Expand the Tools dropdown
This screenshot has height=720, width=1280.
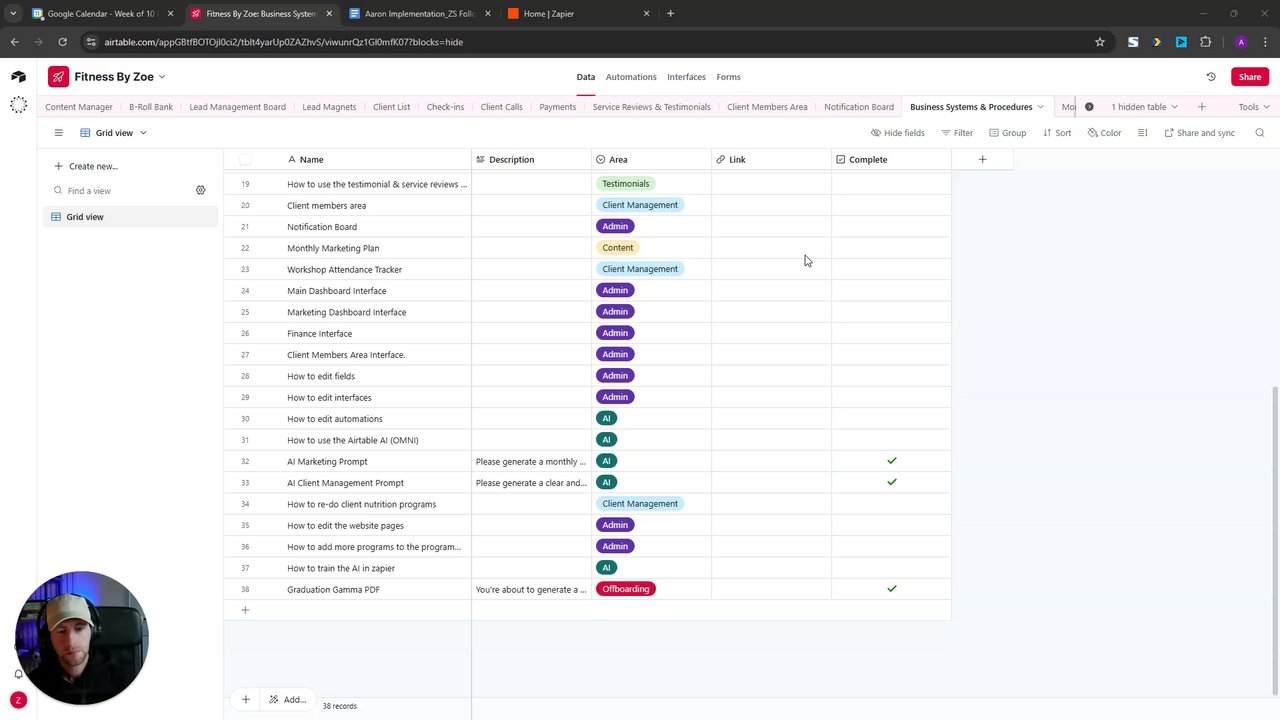(x=1253, y=107)
